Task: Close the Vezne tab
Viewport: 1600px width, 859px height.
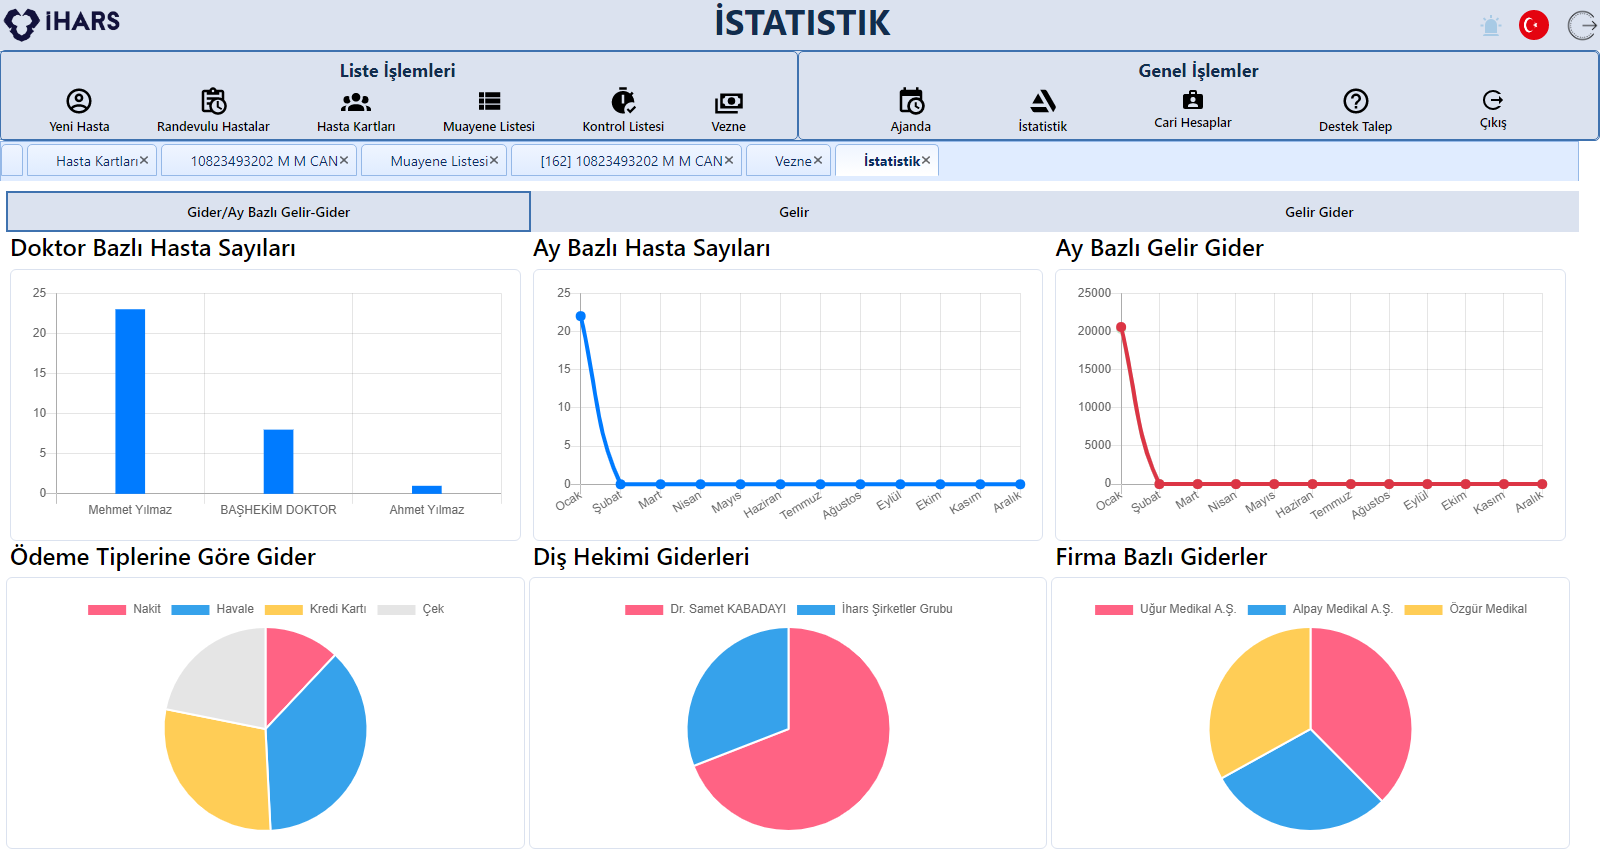Action: [x=818, y=160]
